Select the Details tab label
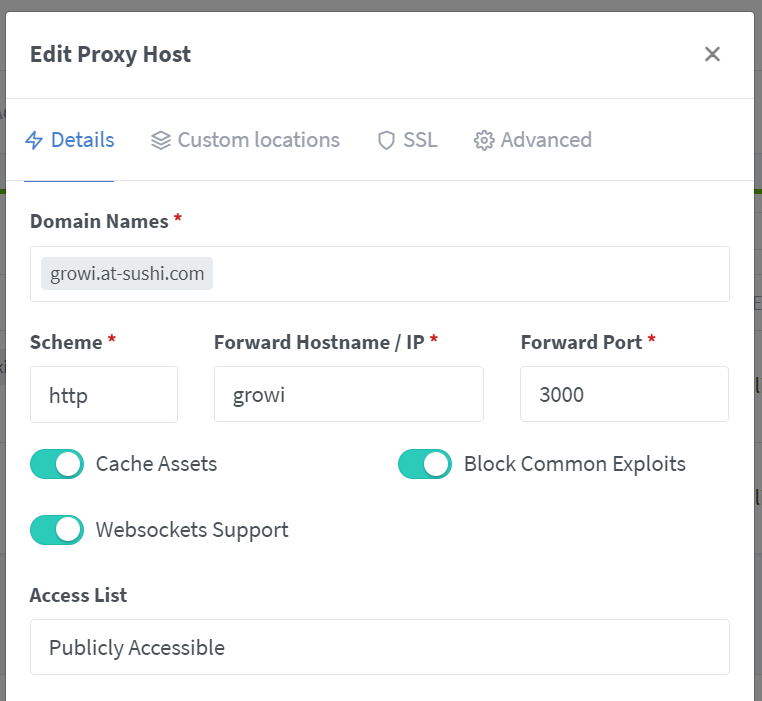 pos(83,140)
